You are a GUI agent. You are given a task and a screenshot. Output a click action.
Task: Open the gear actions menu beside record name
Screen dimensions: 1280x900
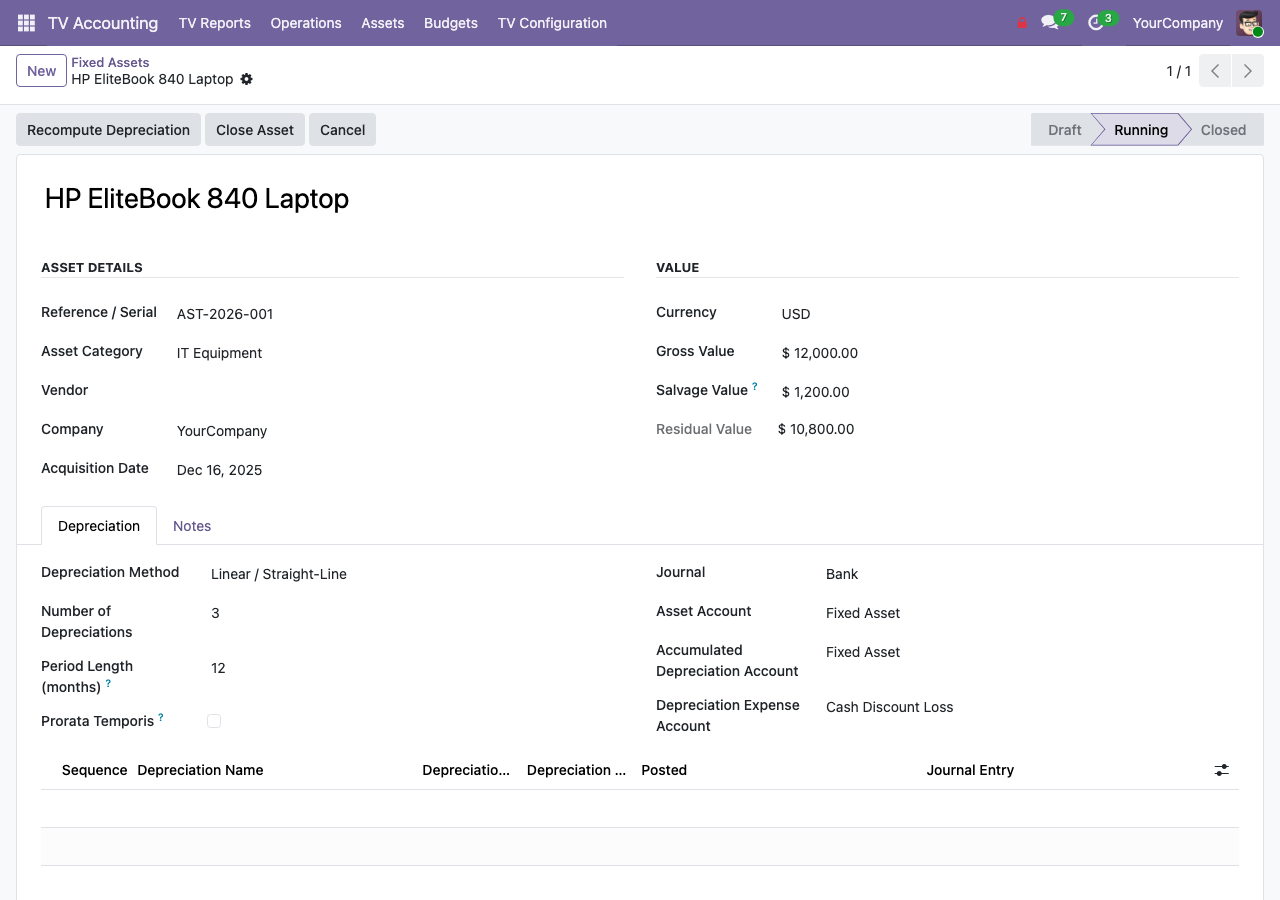coord(247,79)
